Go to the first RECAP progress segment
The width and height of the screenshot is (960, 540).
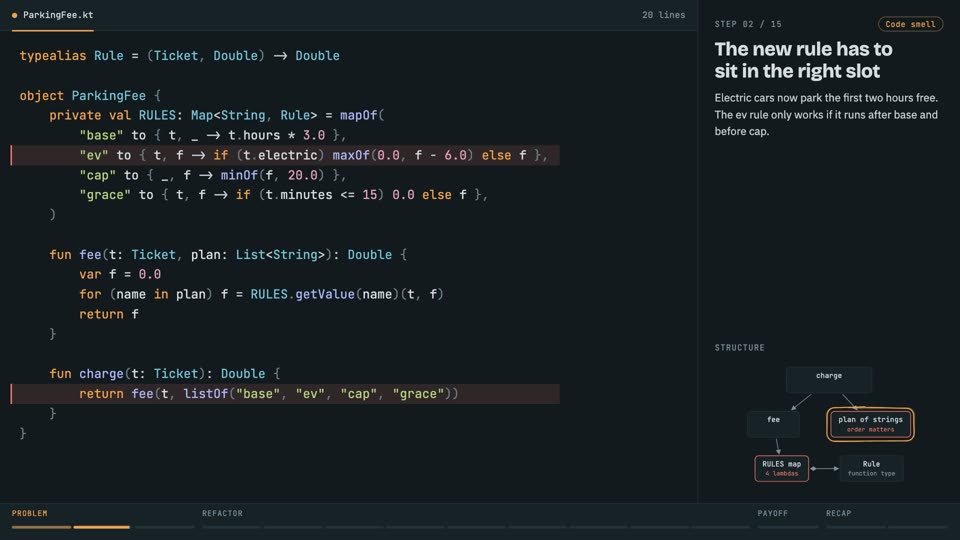pyautogui.click(x=856, y=527)
